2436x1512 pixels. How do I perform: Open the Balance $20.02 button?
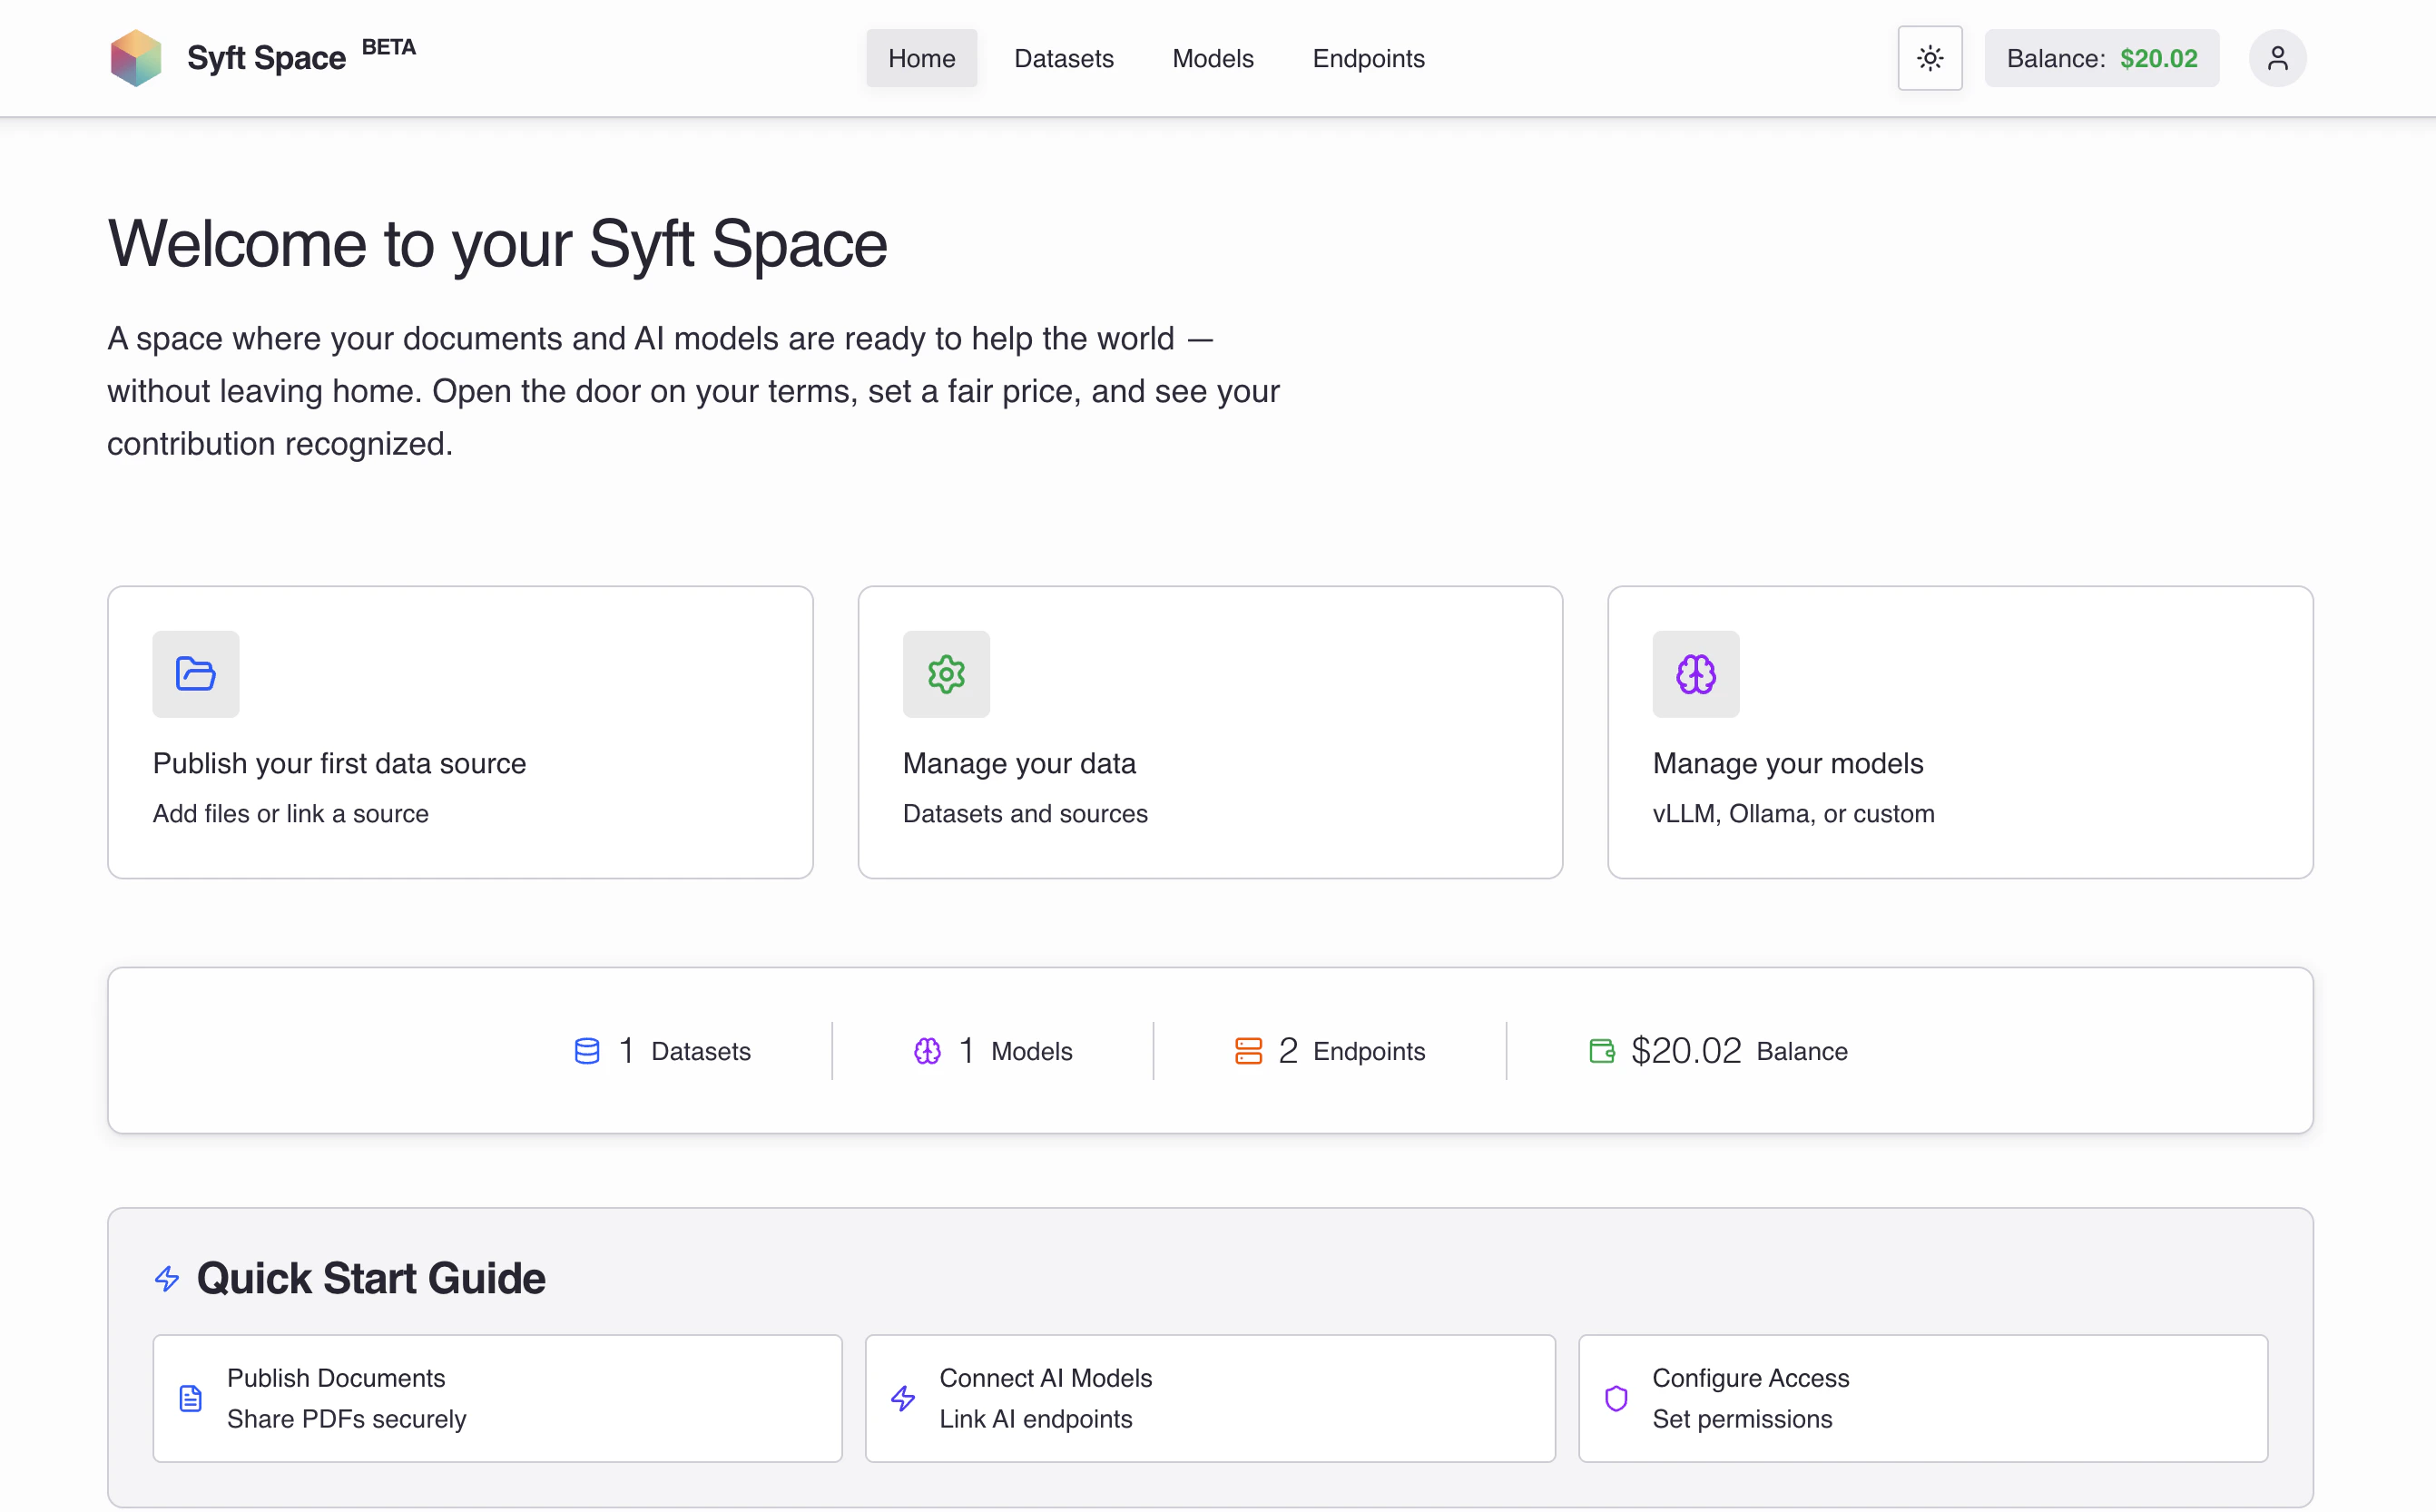coord(2101,58)
